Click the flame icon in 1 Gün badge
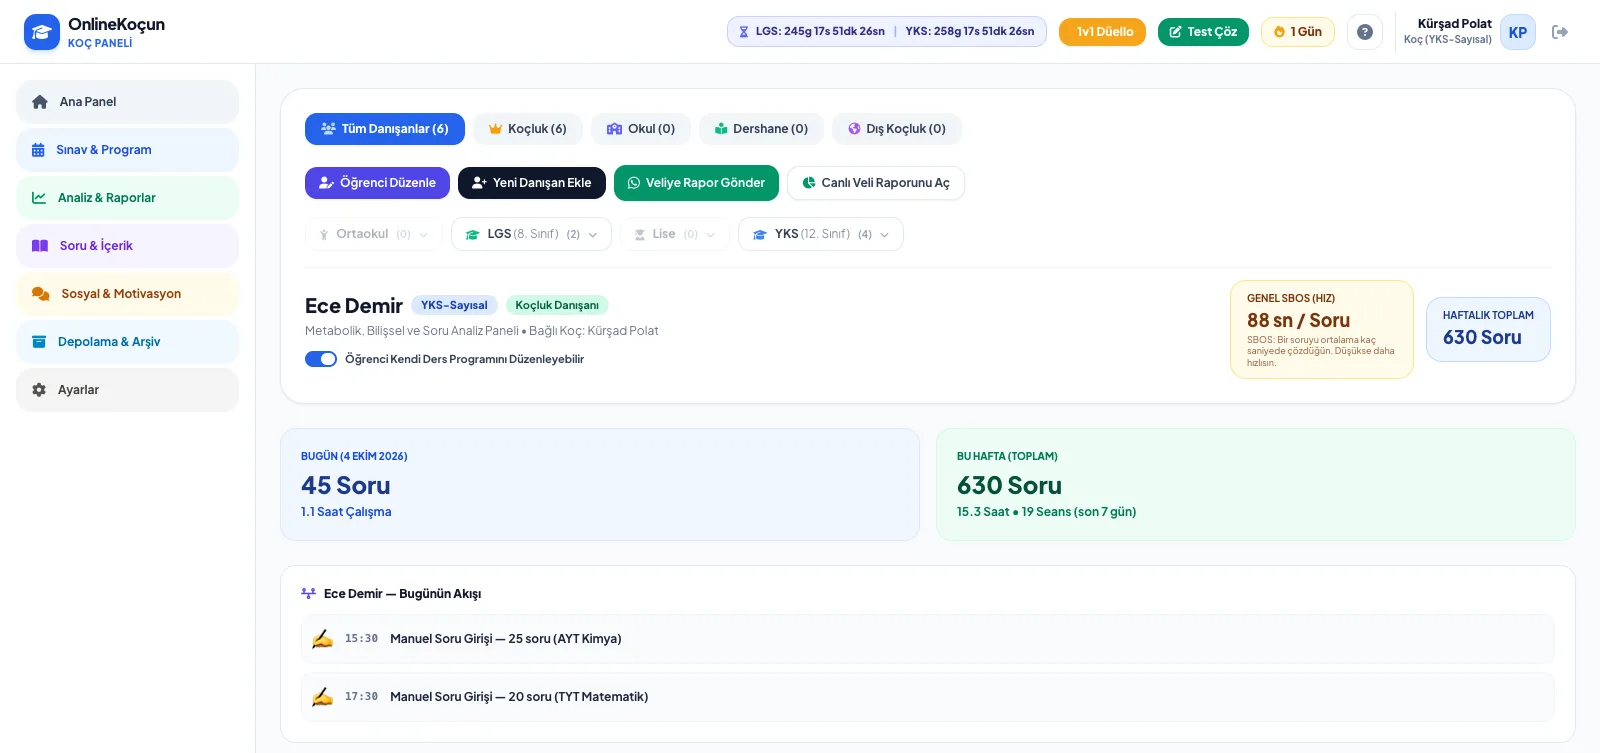The width and height of the screenshot is (1600, 753). point(1279,32)
